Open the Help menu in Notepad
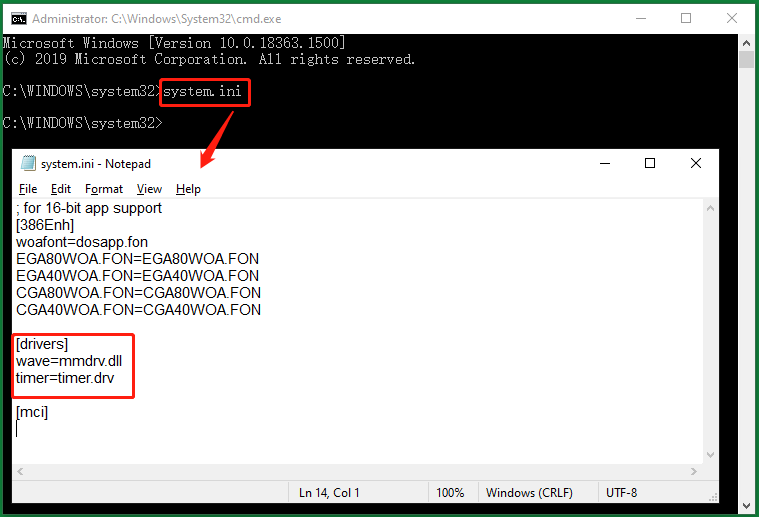Screen dimensions: 759x517 [x=188, y=189]
